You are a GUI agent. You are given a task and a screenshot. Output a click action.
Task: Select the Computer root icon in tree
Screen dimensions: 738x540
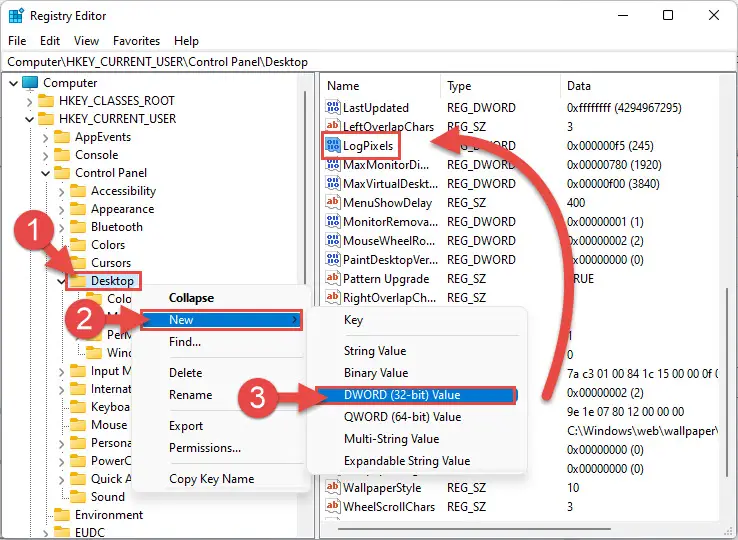pyautogui.click(x=30, y=83)
